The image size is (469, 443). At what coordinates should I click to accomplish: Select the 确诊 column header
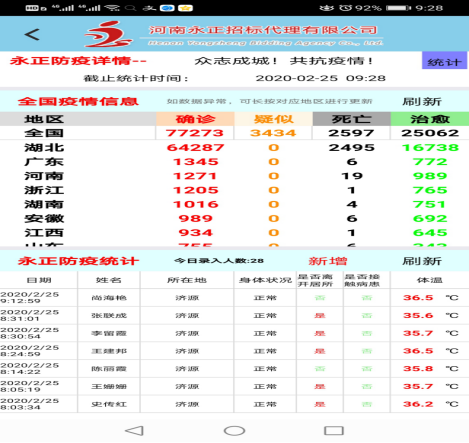(195, 119)
